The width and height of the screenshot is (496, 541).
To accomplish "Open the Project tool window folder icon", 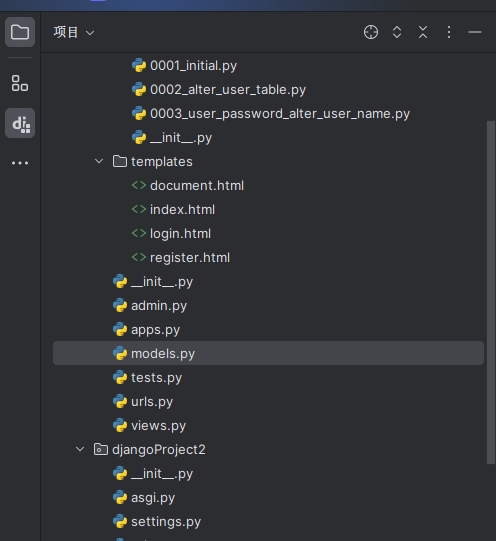I will pos(20,32).
